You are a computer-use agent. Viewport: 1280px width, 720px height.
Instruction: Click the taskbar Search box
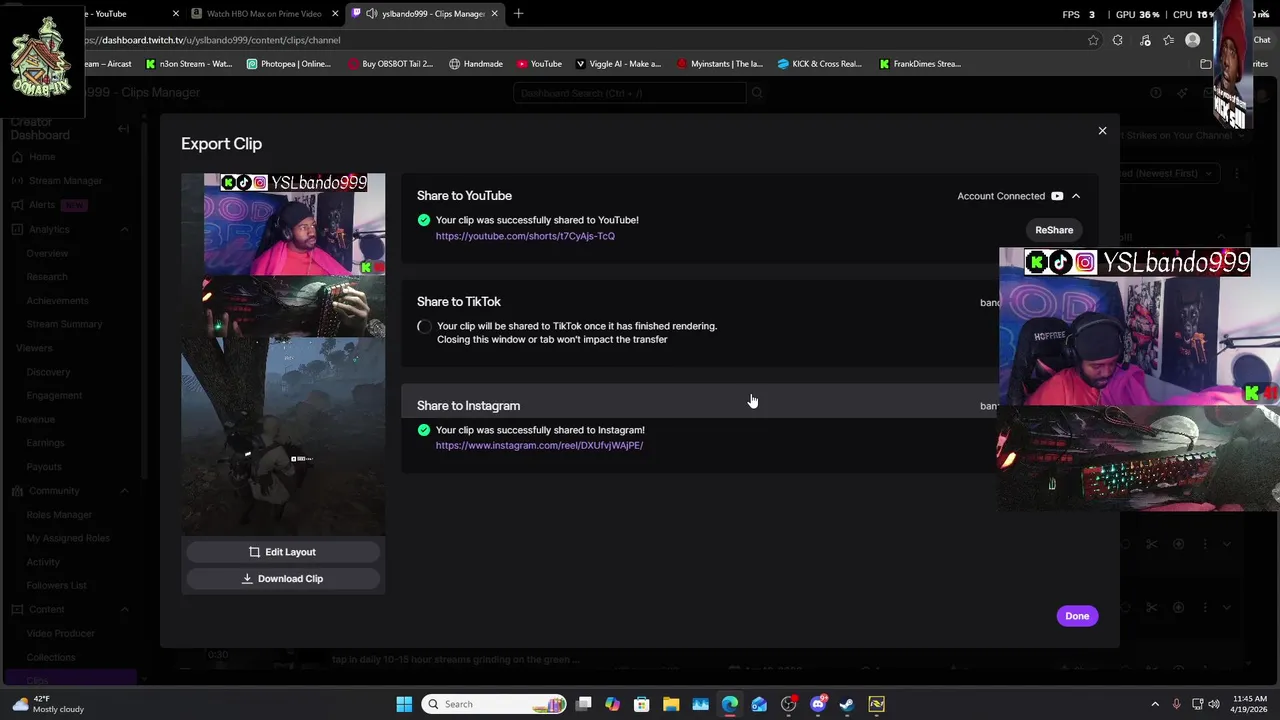(x=494, y=704)
